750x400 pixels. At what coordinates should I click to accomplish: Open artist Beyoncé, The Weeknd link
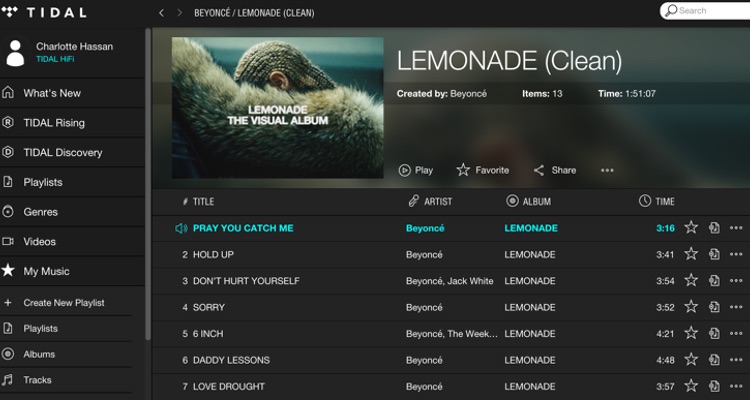(x=452, y=333)
